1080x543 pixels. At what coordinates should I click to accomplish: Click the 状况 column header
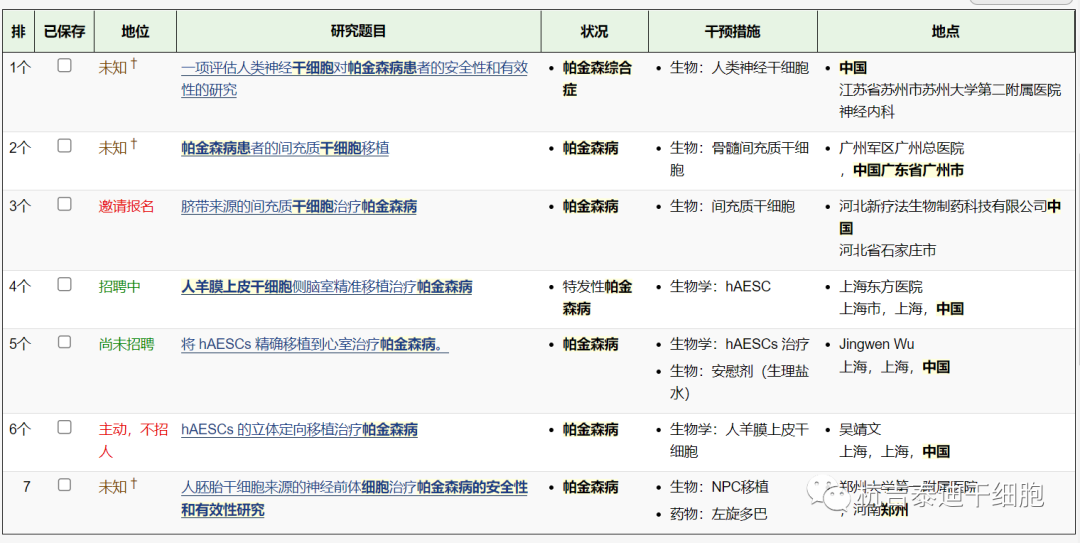594,32
